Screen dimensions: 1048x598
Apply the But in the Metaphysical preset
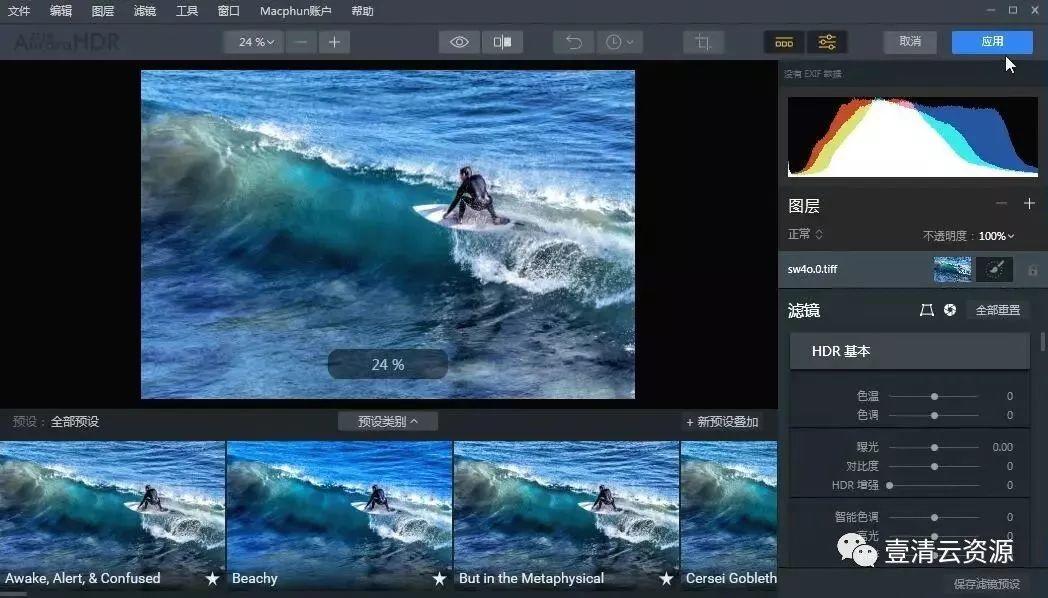point(566,514)
